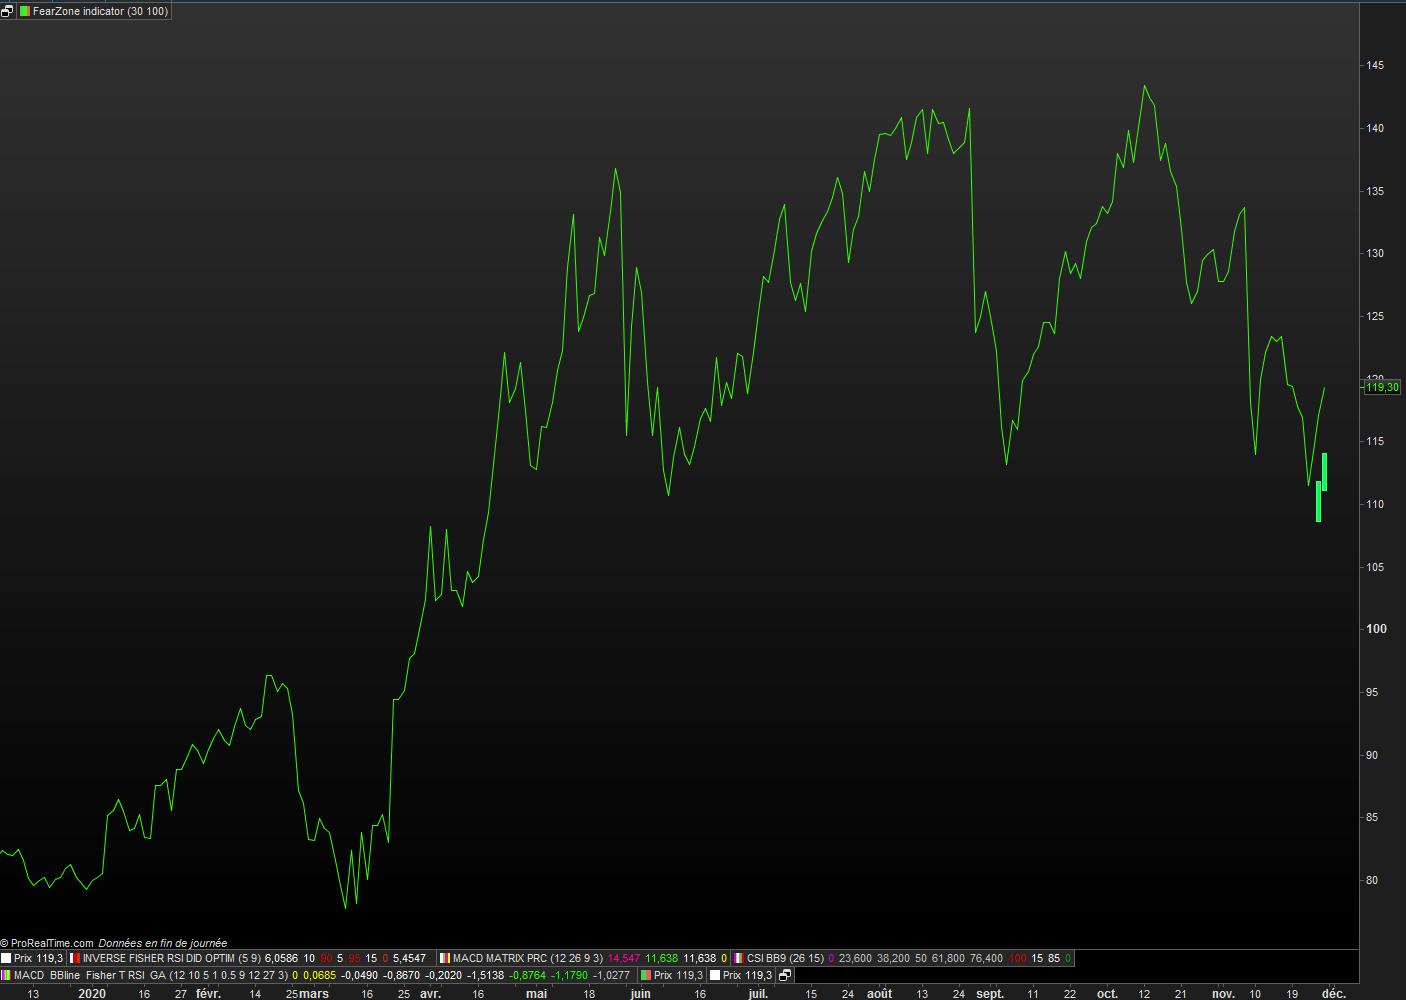The image size is (1406, 1000).
Task: Click the 119,30 current price tag on axis
Action: click(x=1382, y=387)
